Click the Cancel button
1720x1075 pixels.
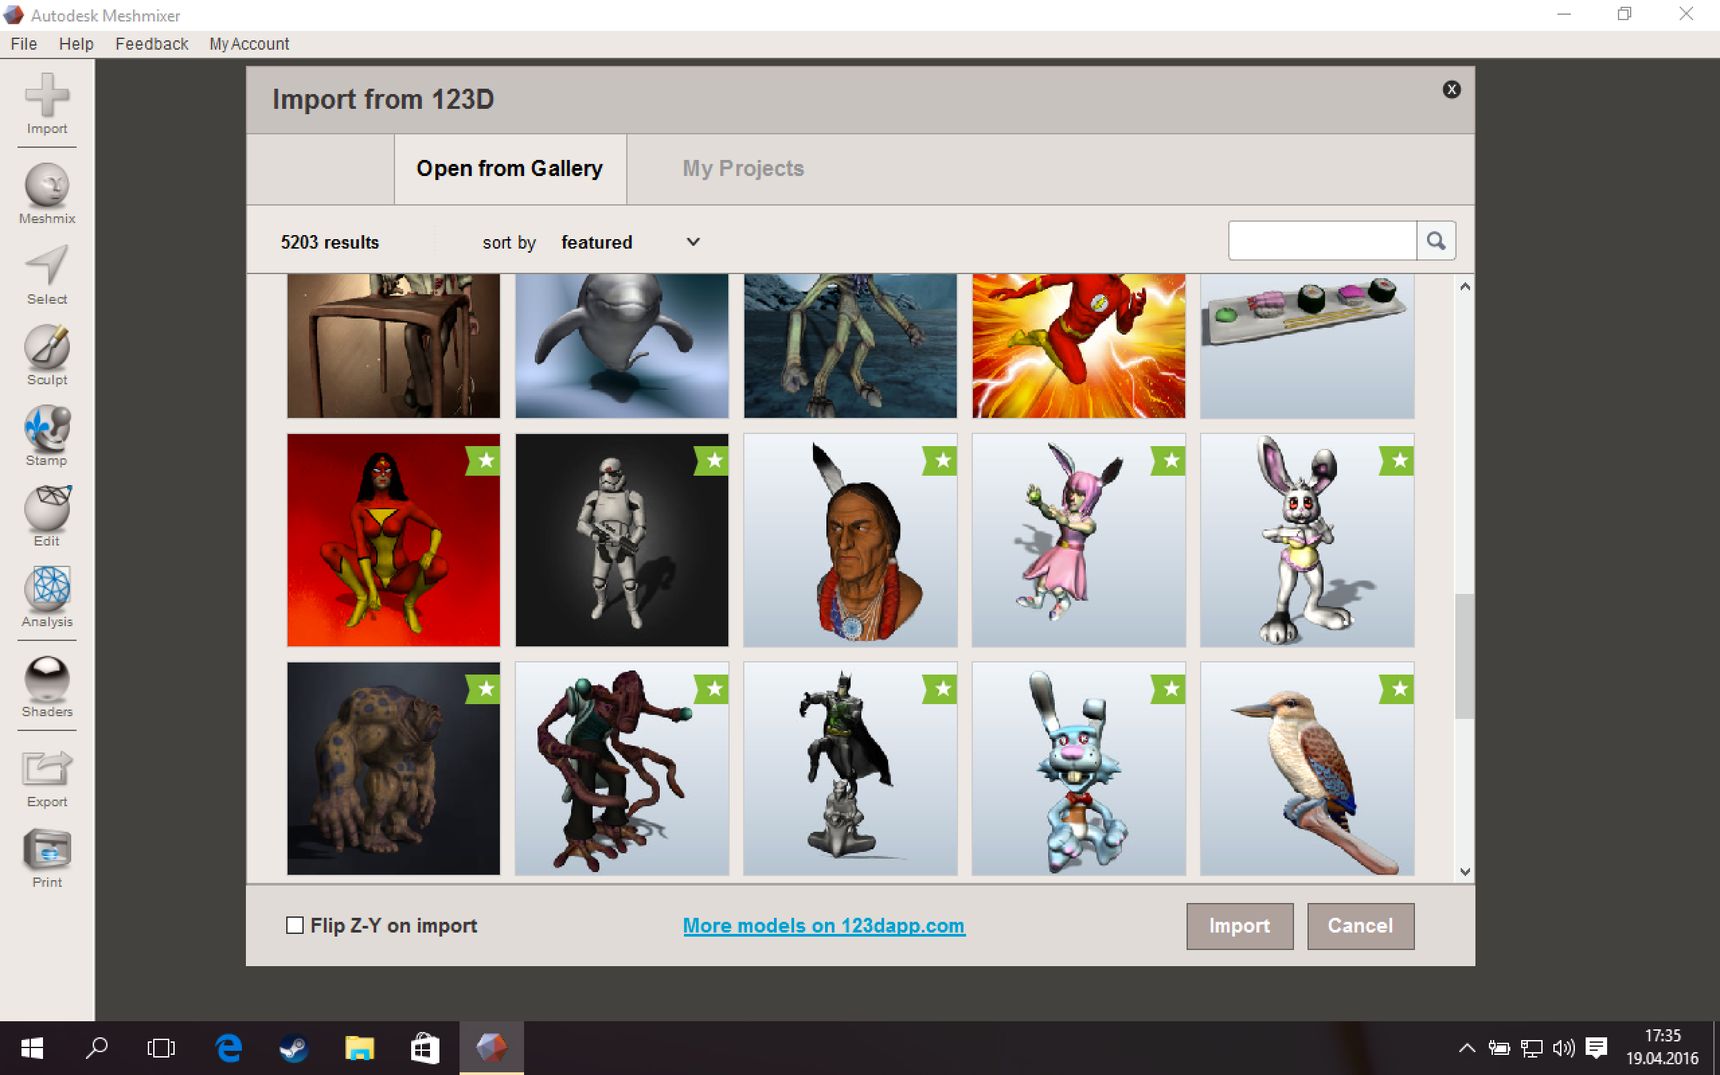(1360, 926)
